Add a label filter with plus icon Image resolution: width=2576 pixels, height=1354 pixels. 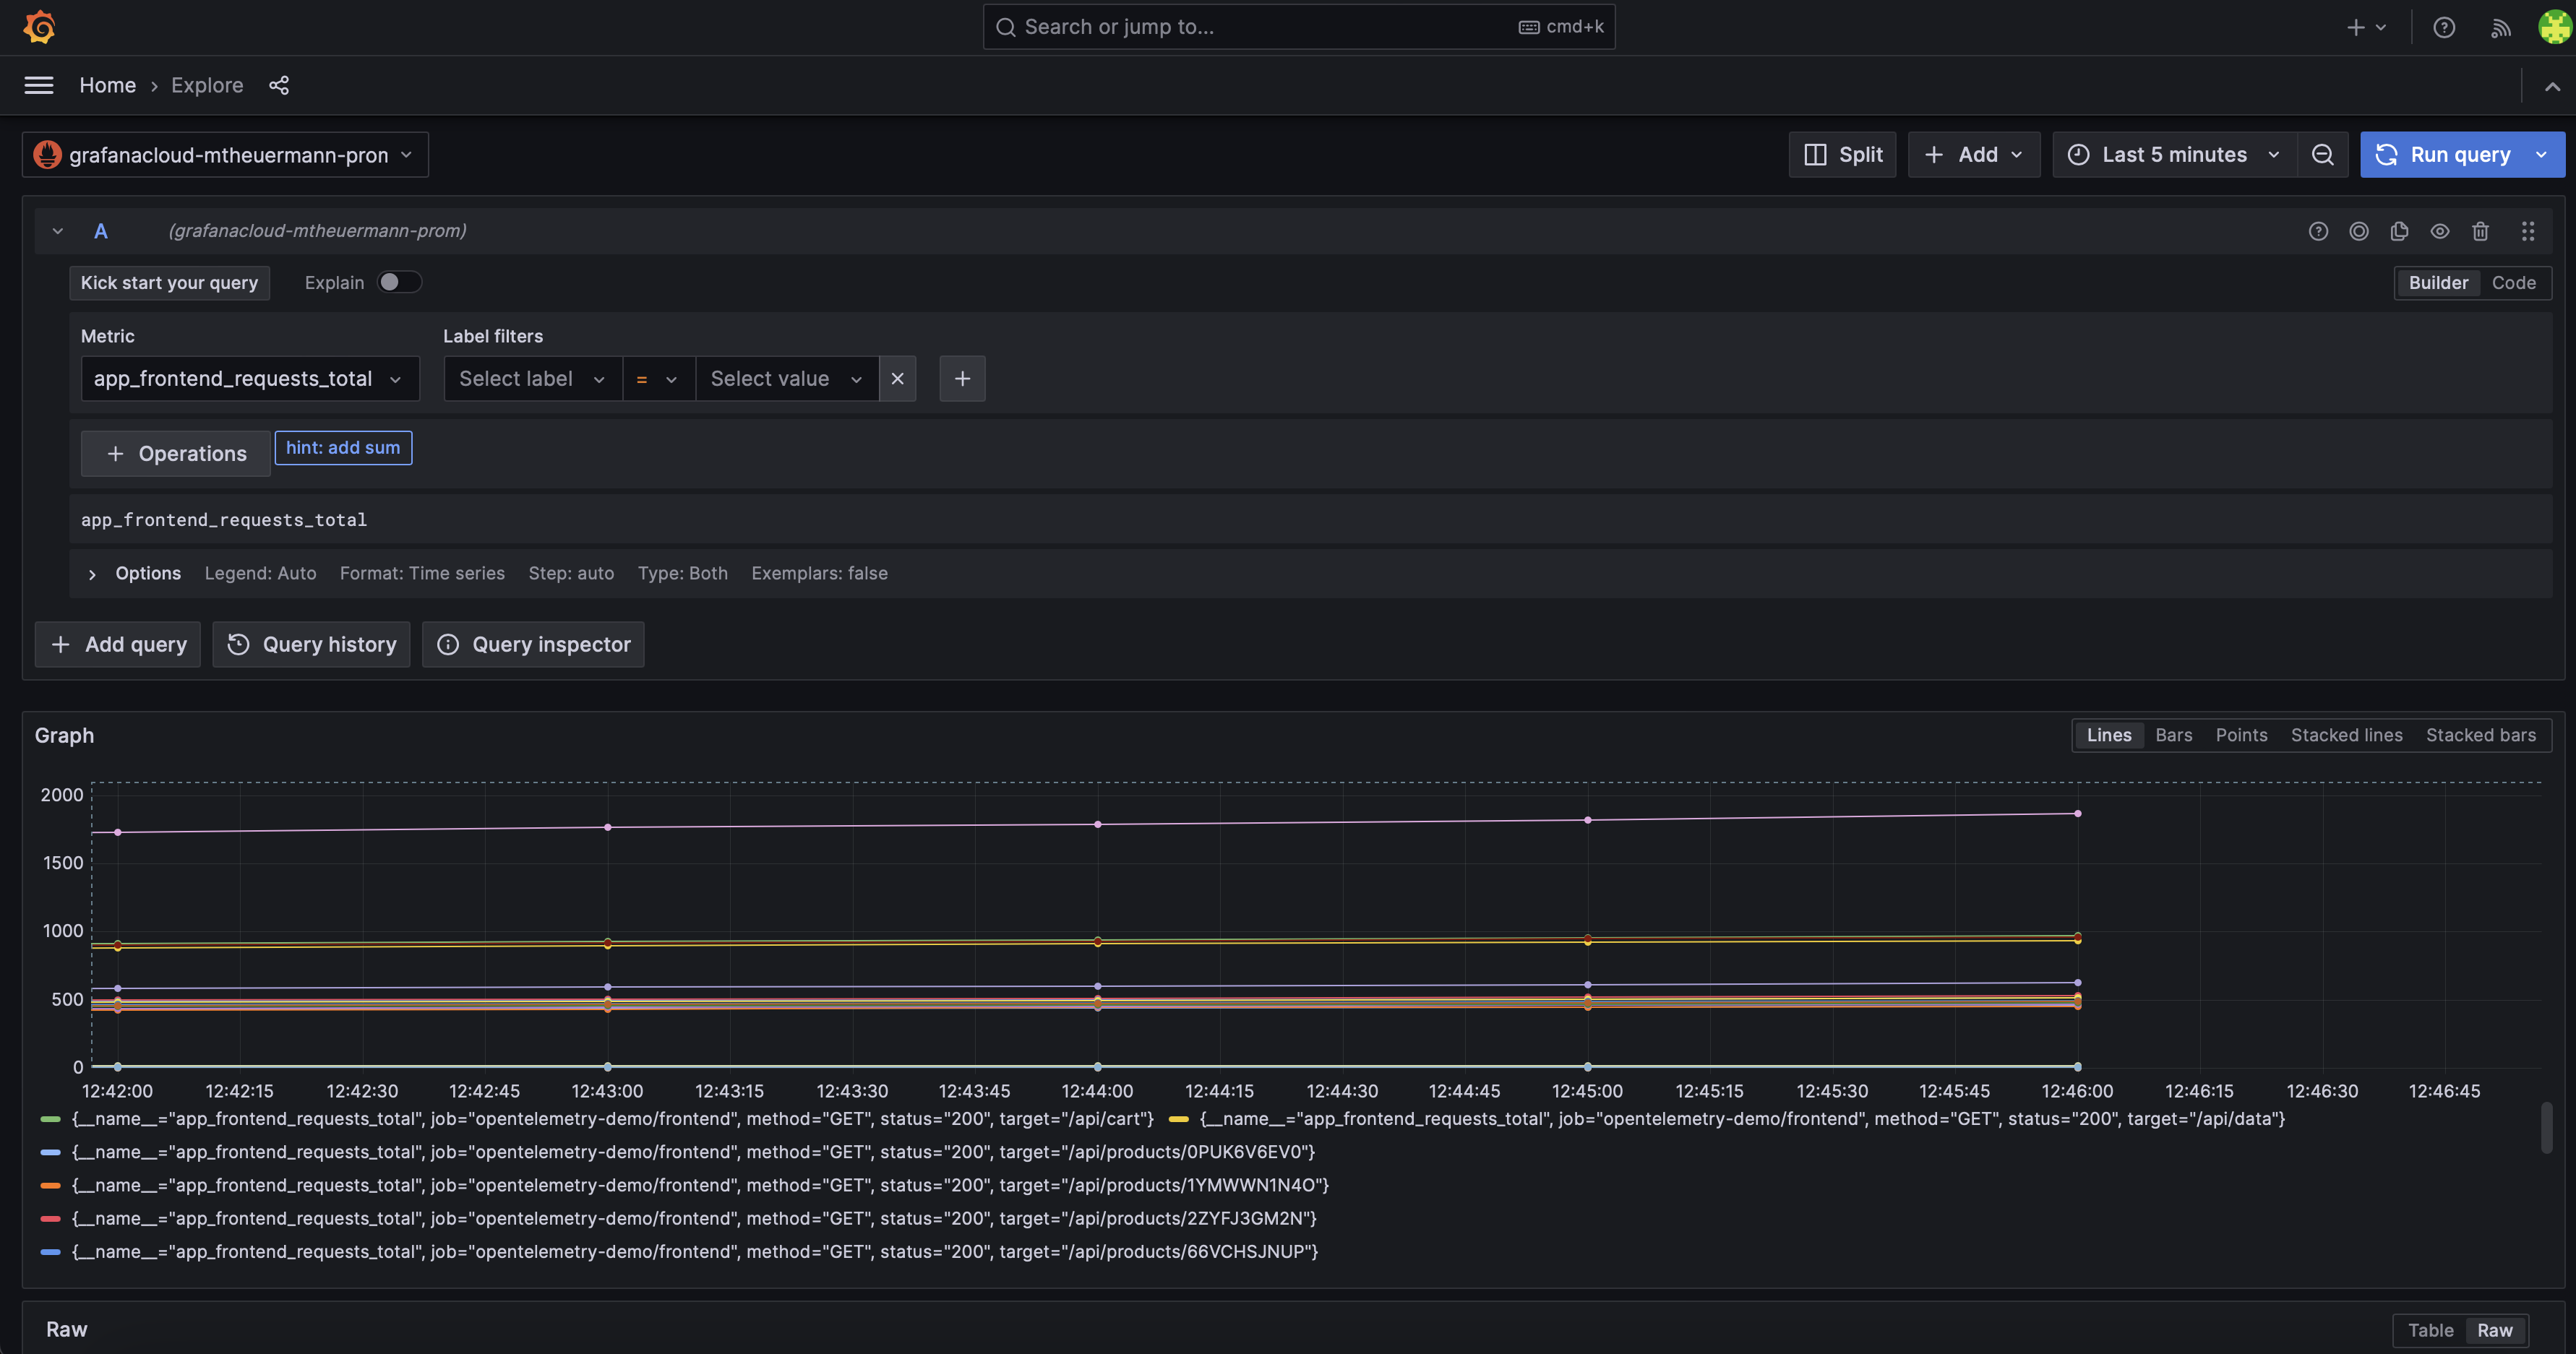click(x=962, y=378)
